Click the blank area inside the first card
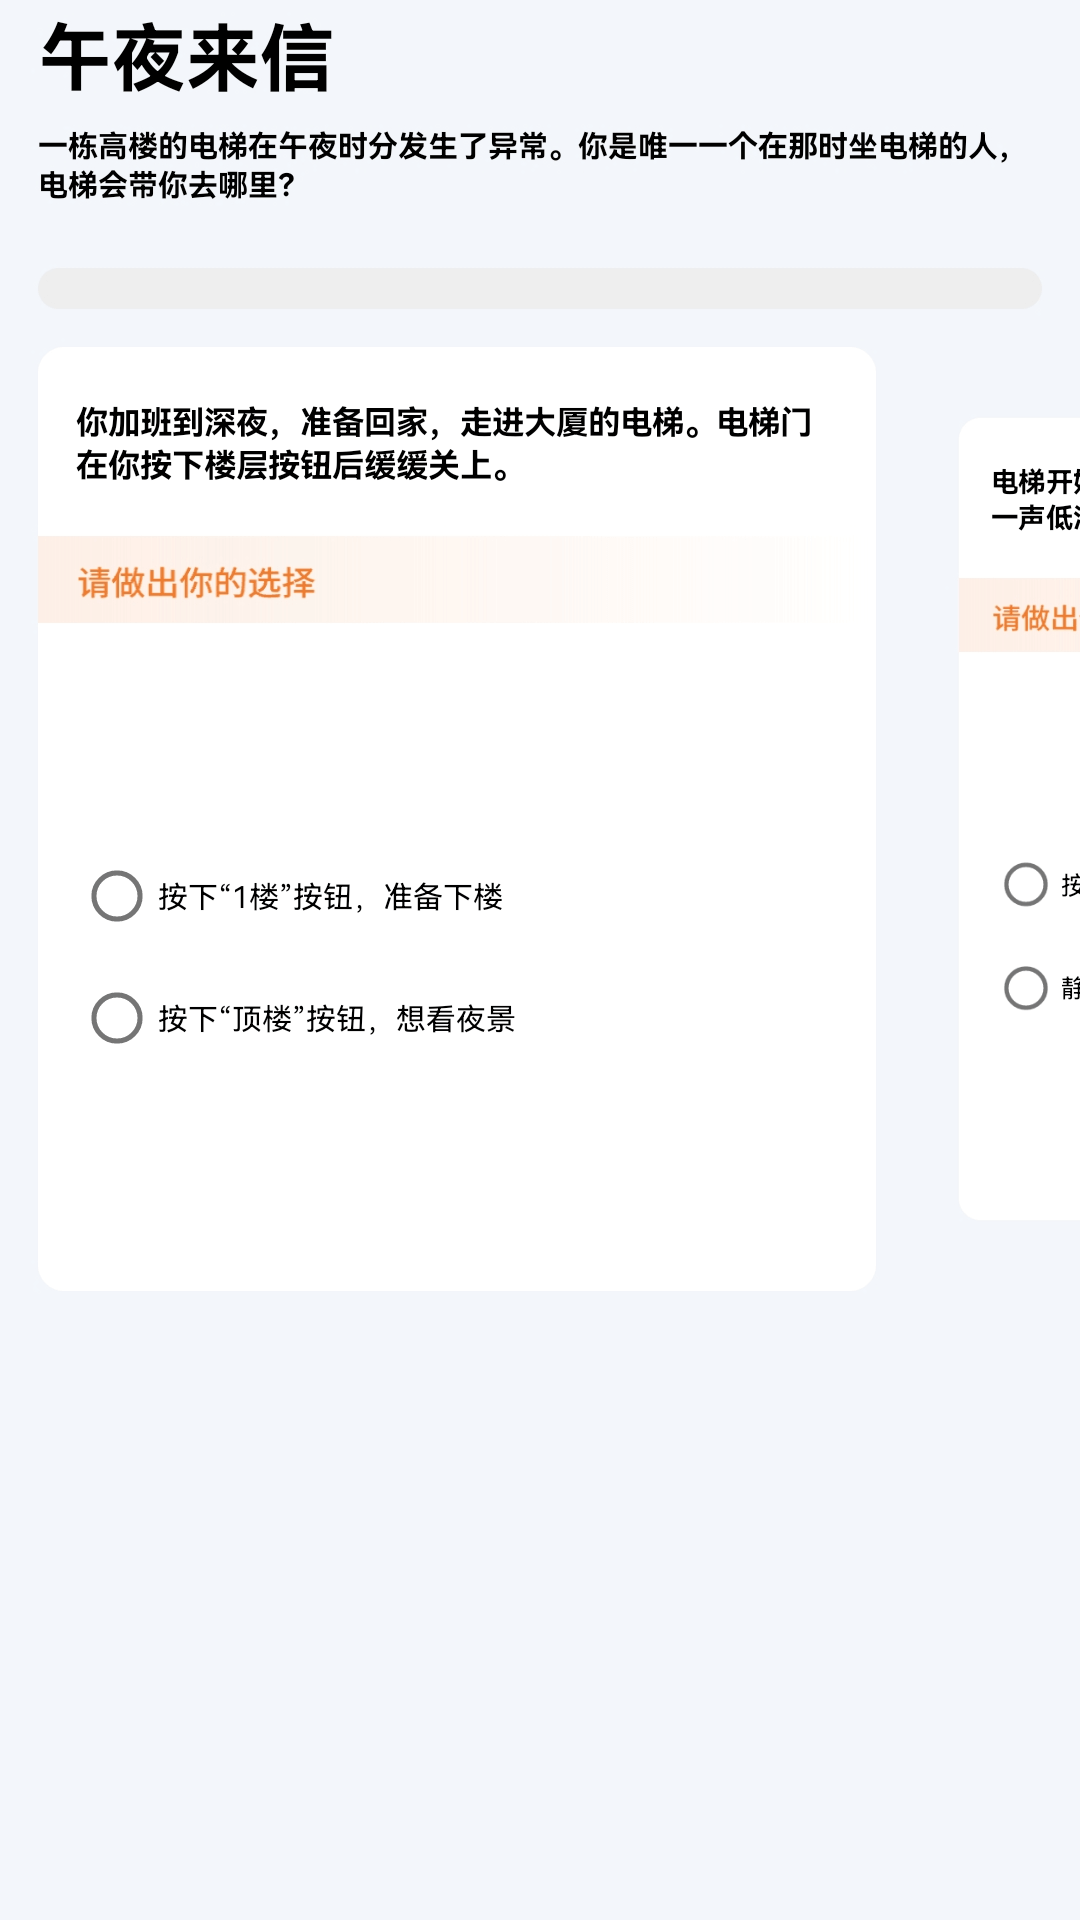Viewport: 1080px width, 1920px height. 458,1180
